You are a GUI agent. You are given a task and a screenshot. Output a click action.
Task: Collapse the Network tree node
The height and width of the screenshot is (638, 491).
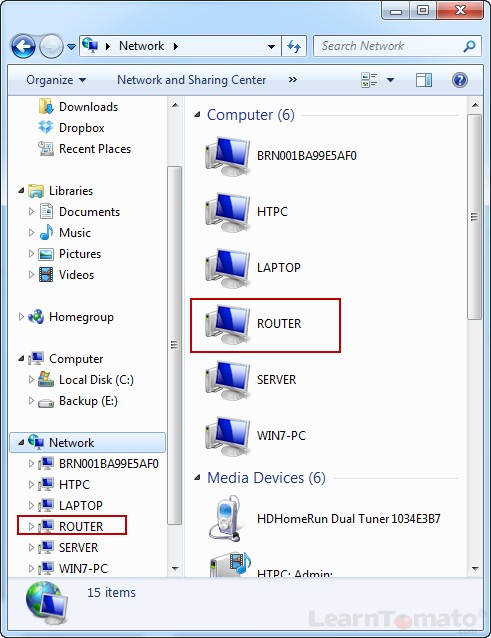click(x=22, y=442)
